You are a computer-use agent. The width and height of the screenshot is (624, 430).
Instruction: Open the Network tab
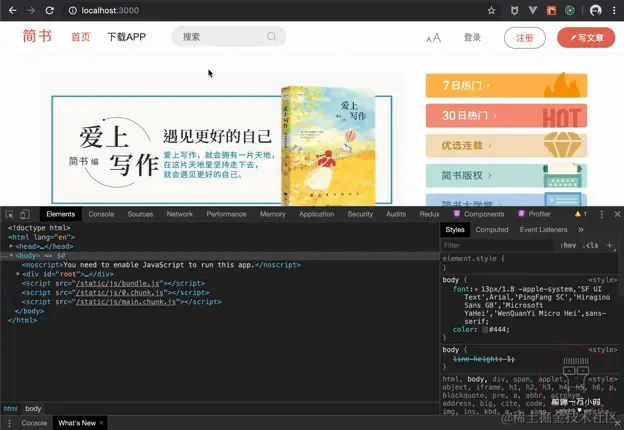179,214
